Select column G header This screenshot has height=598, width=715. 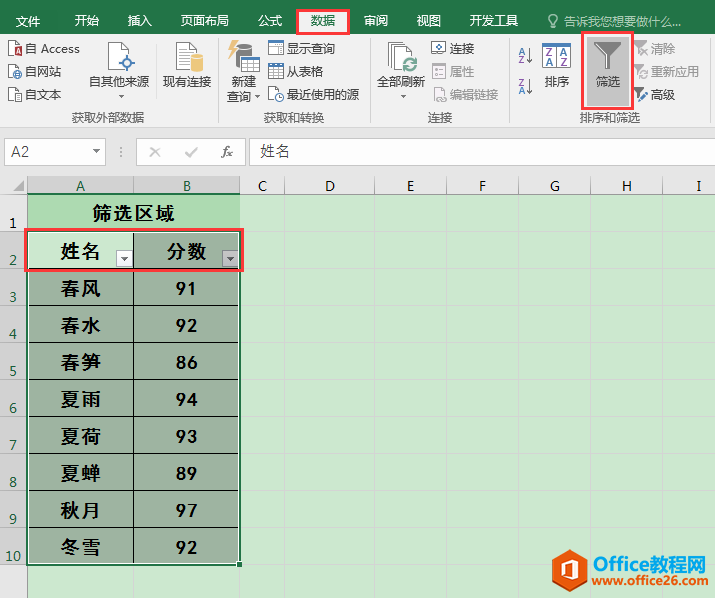(554, 186)
